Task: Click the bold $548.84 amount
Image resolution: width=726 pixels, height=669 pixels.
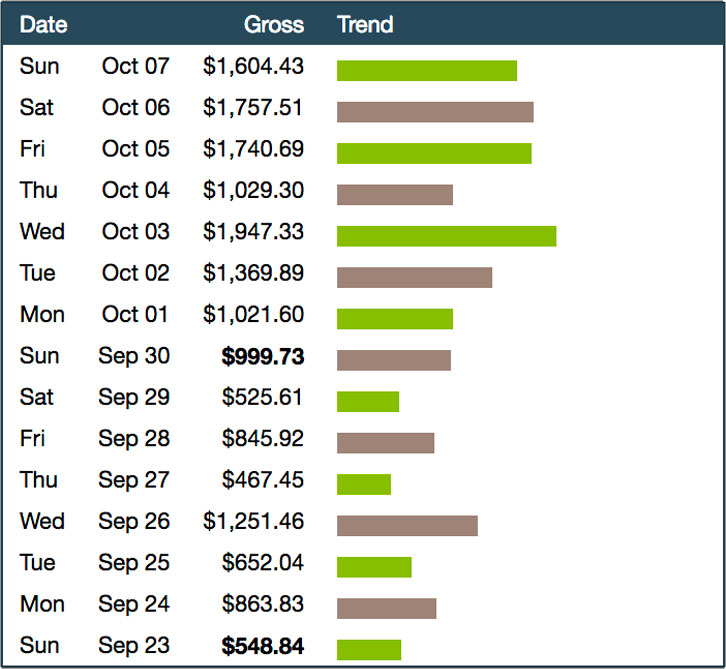Action: (x=263, y=646)
